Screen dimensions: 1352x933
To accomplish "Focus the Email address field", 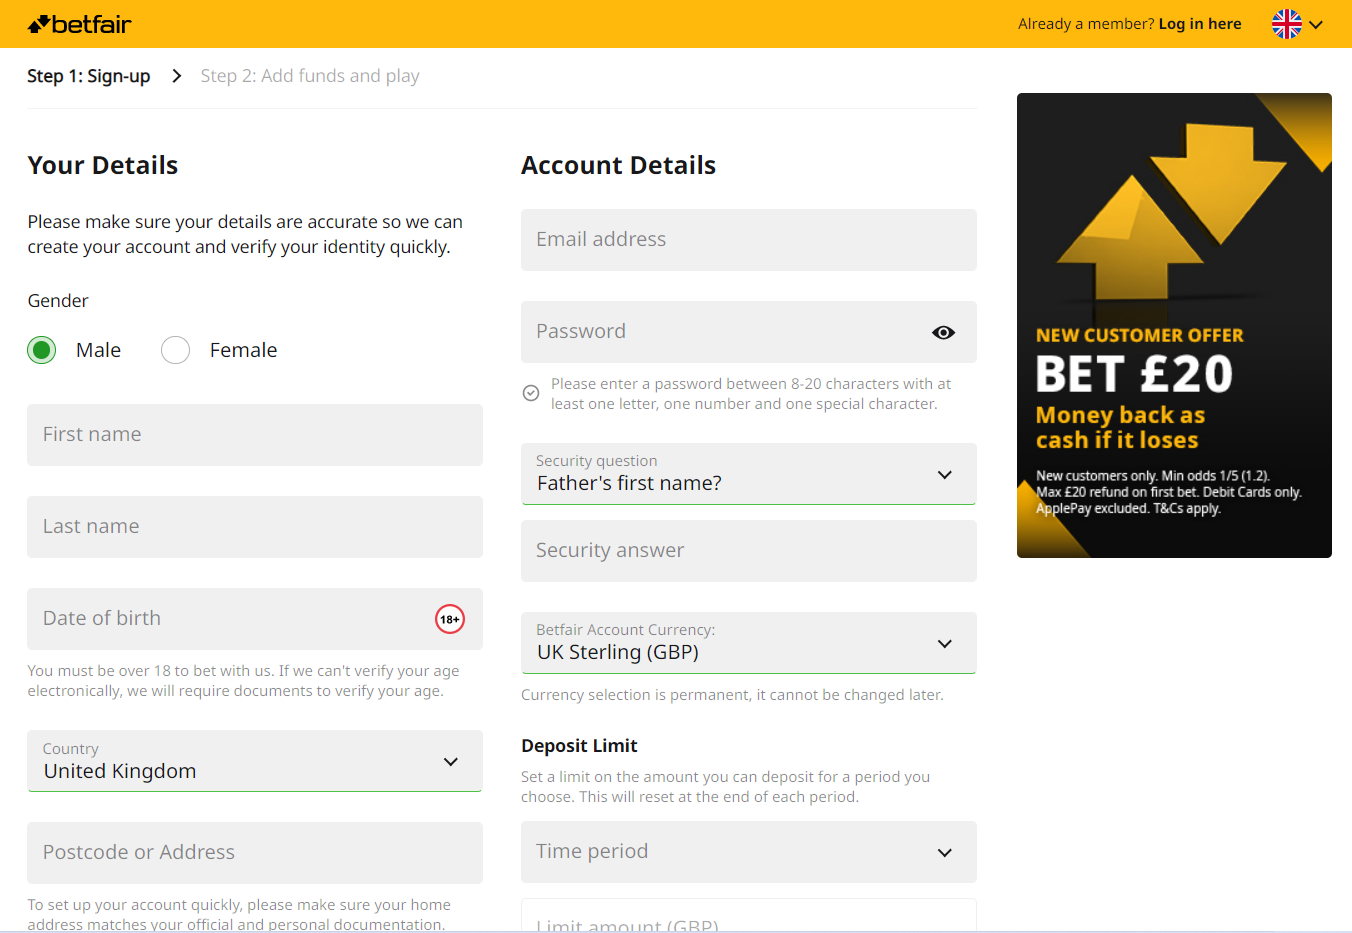I will 748,240.
